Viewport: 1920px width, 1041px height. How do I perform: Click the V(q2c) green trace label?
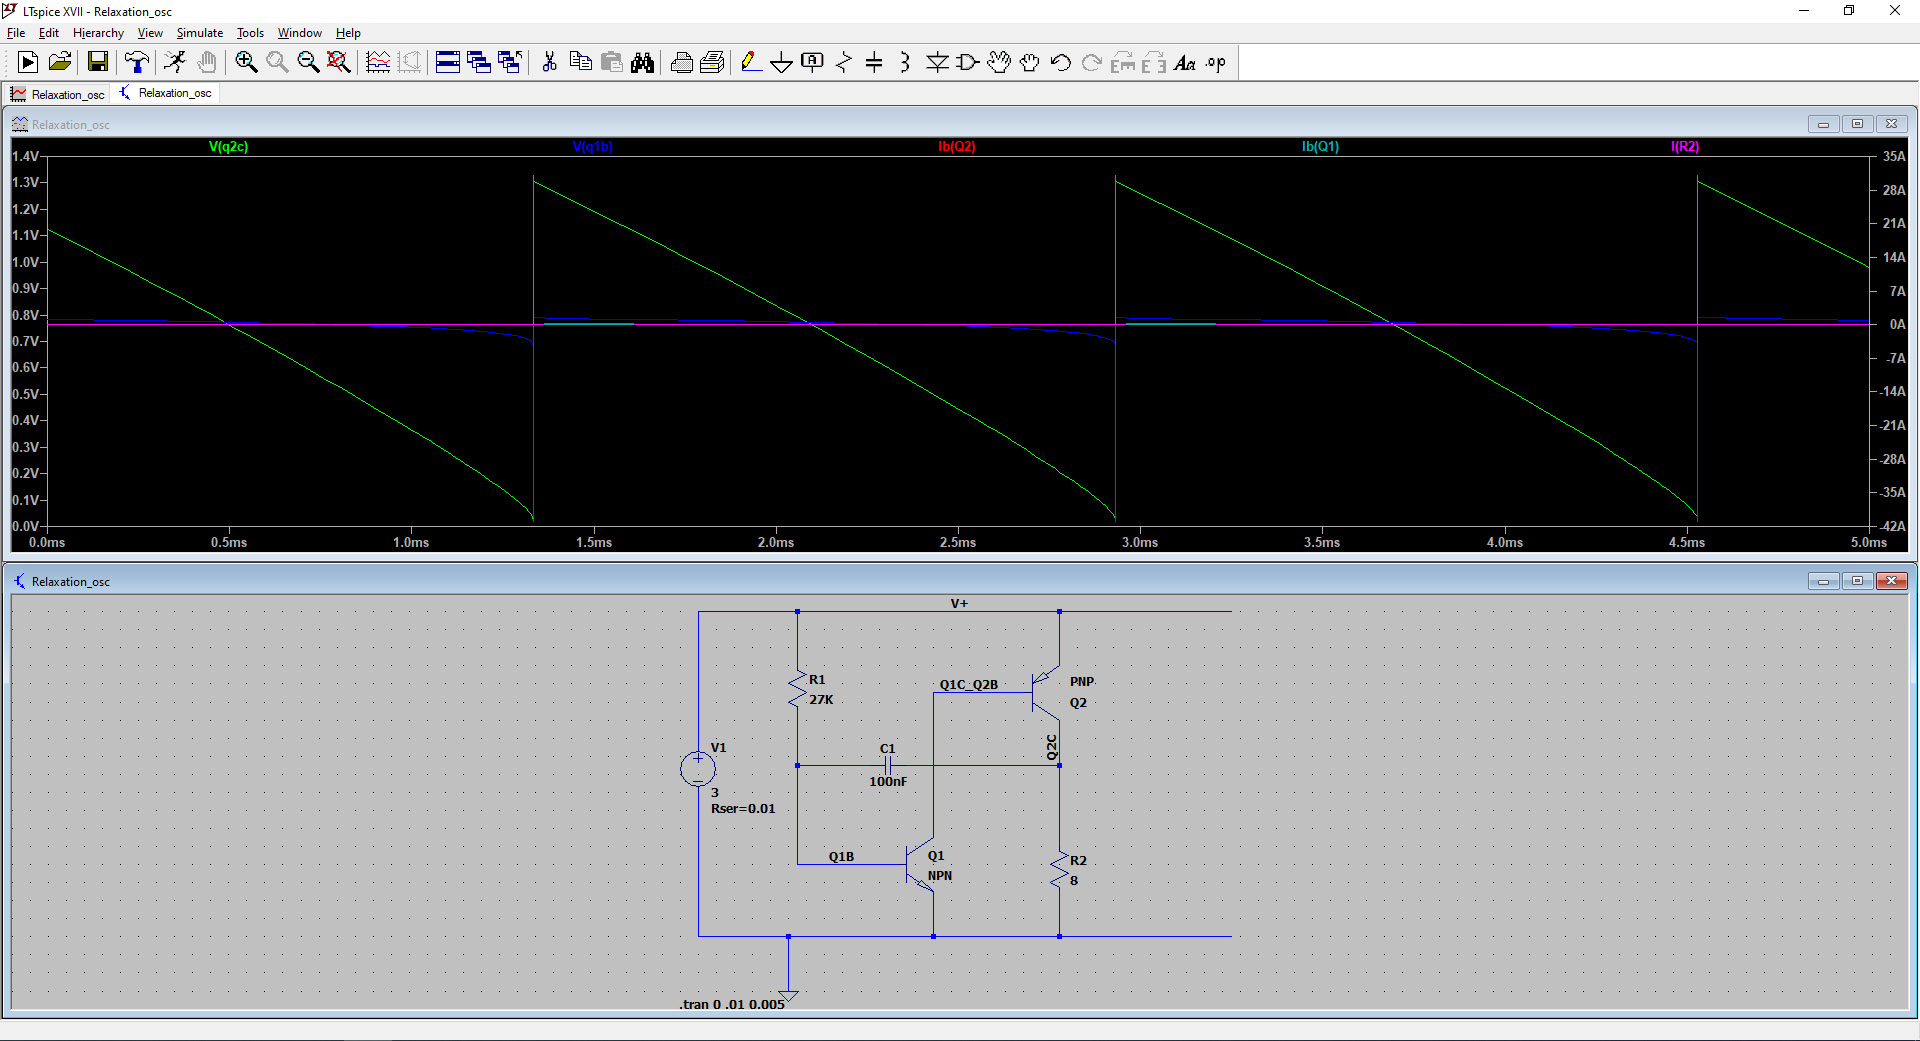point(229,146)
